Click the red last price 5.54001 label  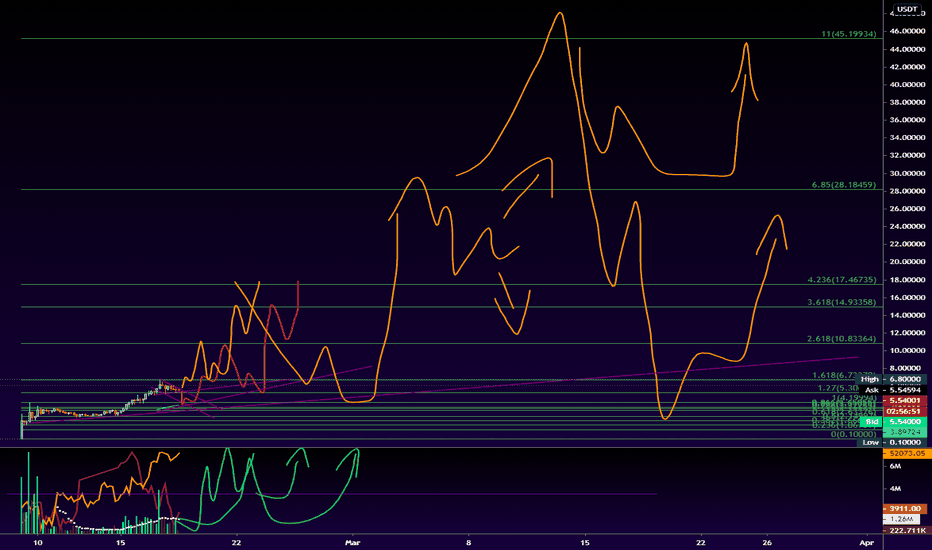click(905, 401)
